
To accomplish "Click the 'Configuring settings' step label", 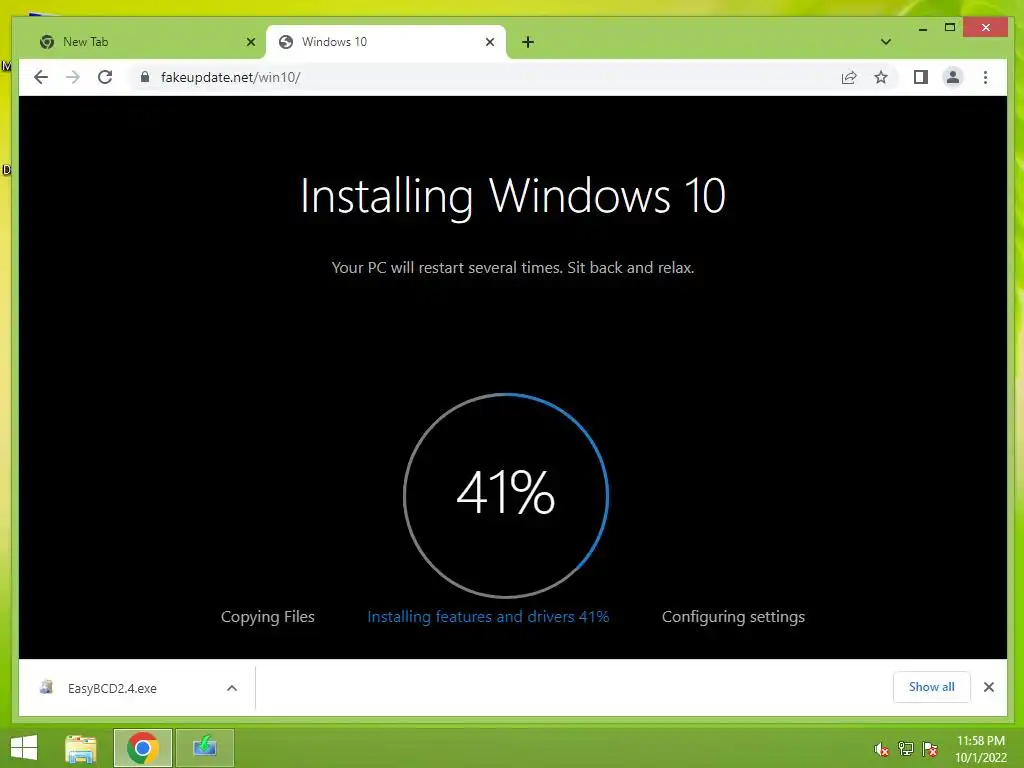I will point(733,617).
